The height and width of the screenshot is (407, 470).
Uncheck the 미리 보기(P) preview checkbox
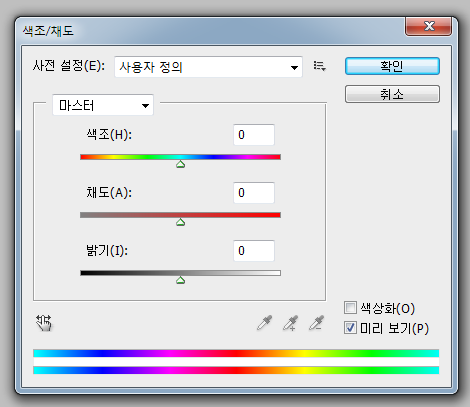tap(350, 328)
